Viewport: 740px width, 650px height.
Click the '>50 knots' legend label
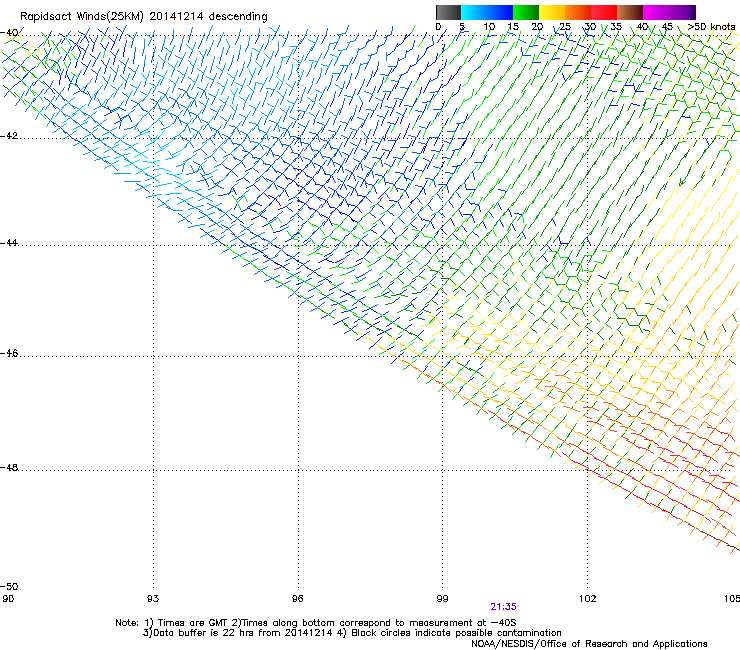click(711, 26)
